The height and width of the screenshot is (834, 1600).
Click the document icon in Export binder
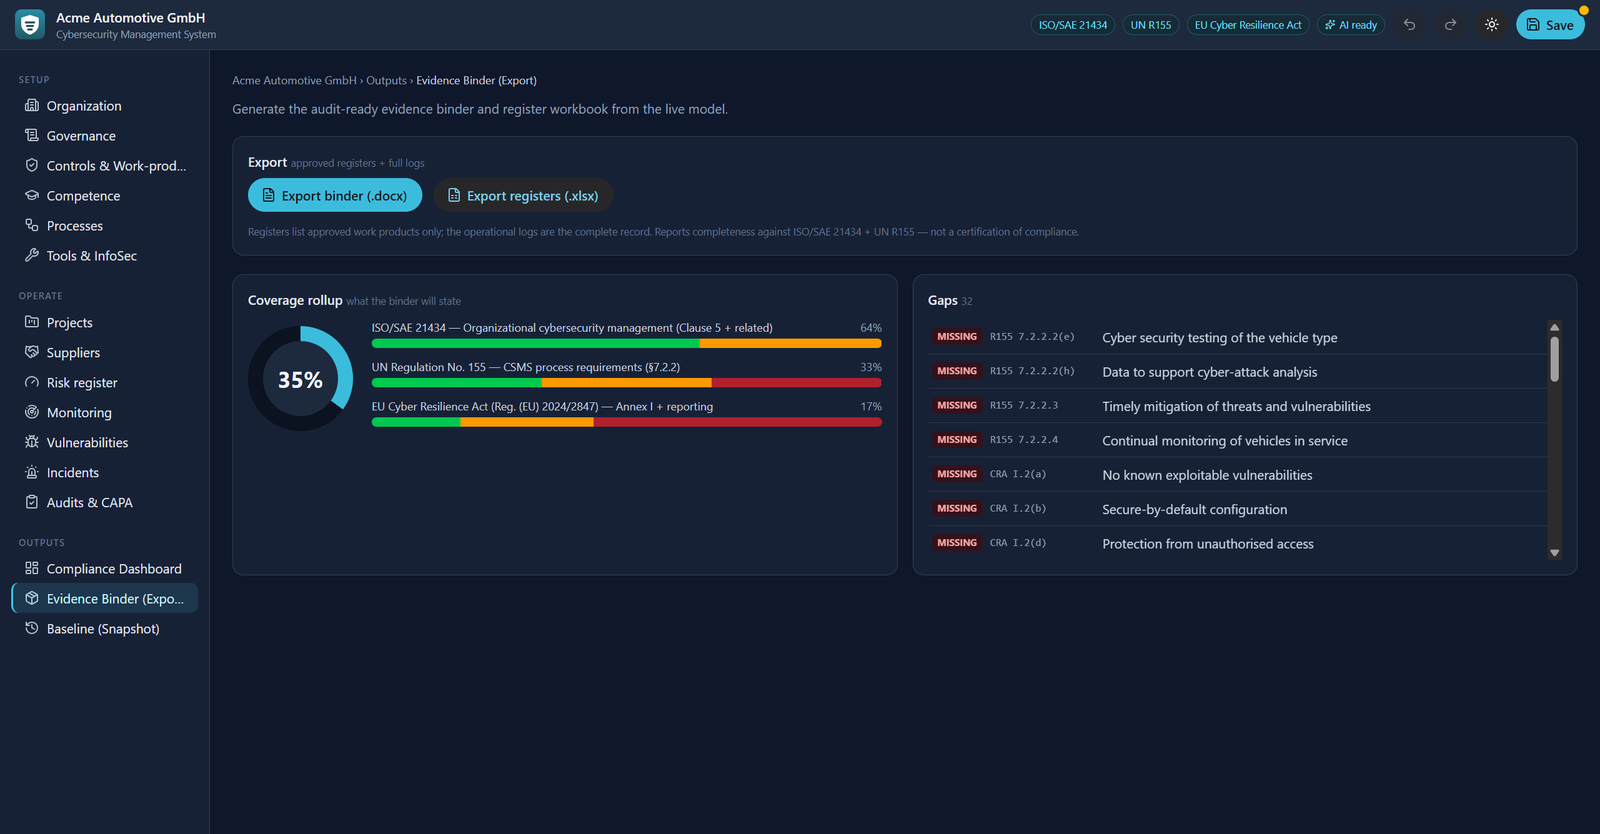(268, 195)
